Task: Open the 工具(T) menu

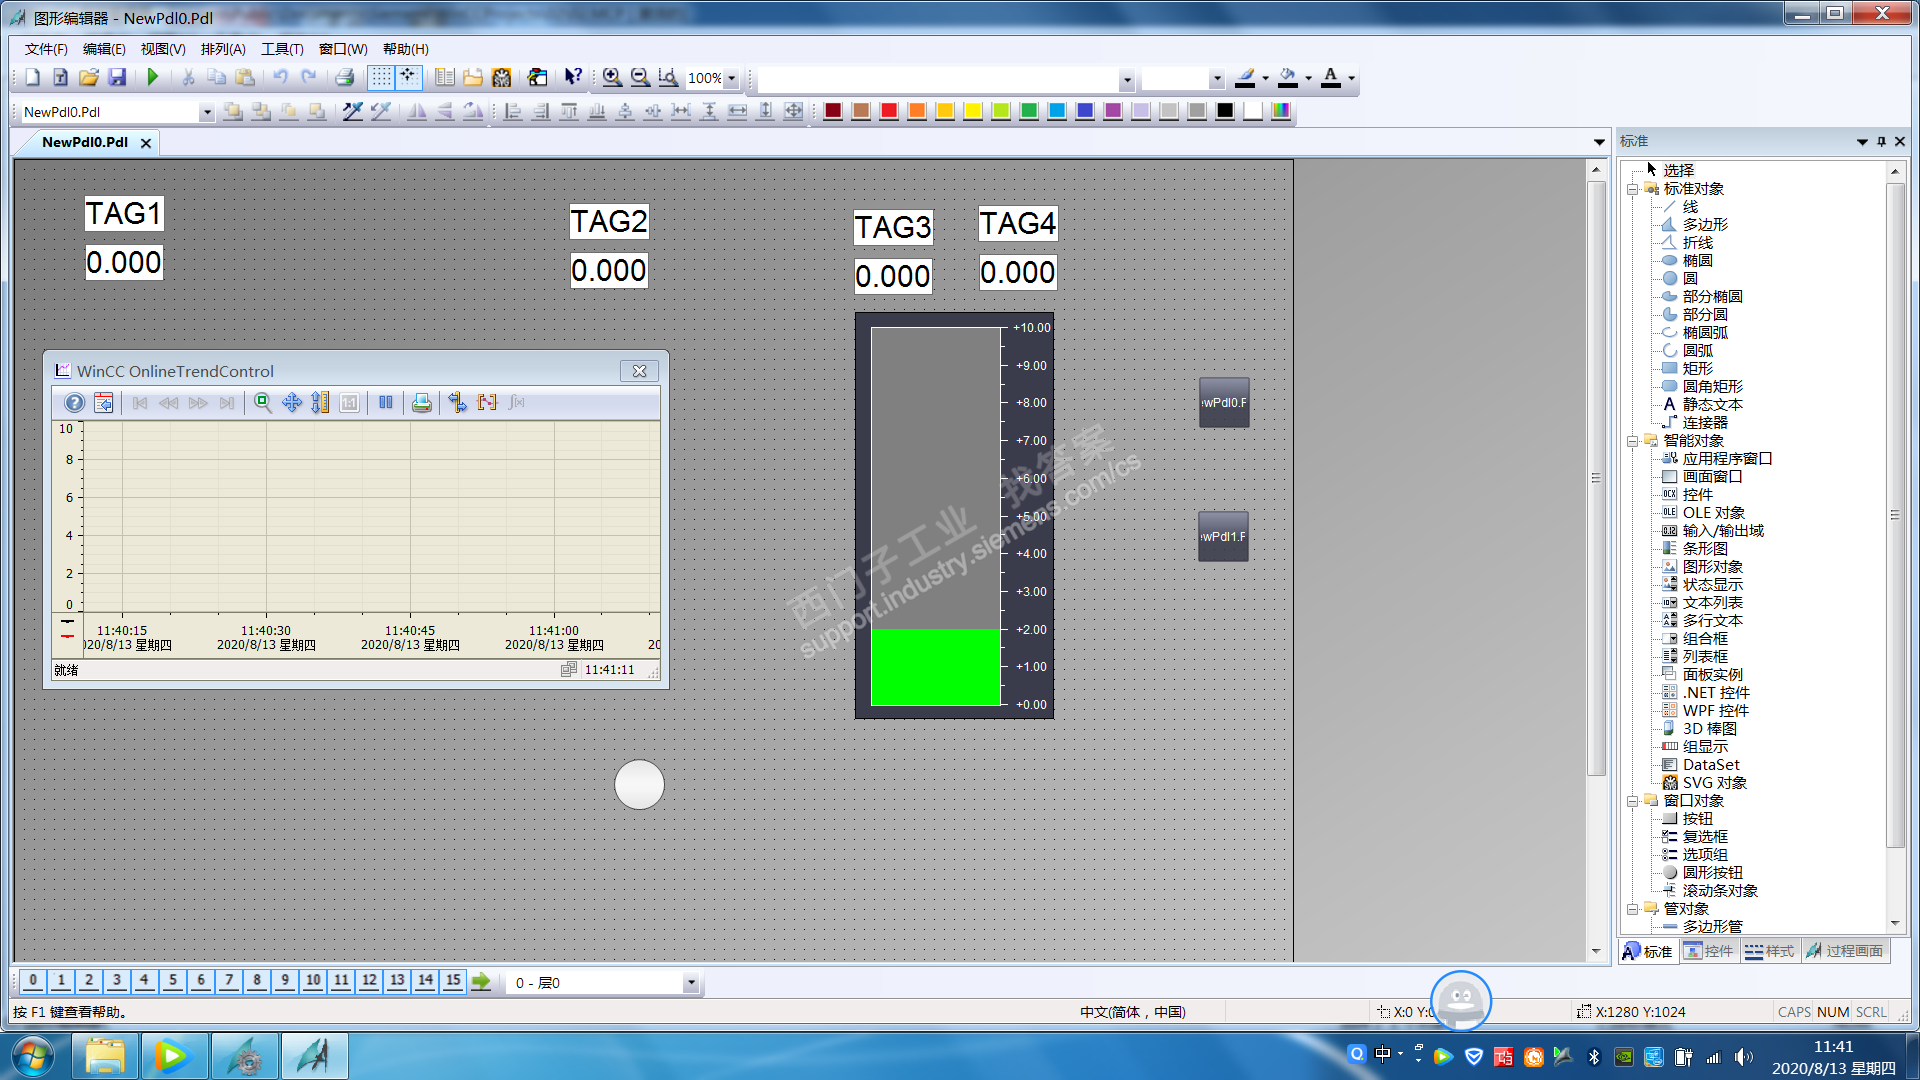Action: coord(282,49)
